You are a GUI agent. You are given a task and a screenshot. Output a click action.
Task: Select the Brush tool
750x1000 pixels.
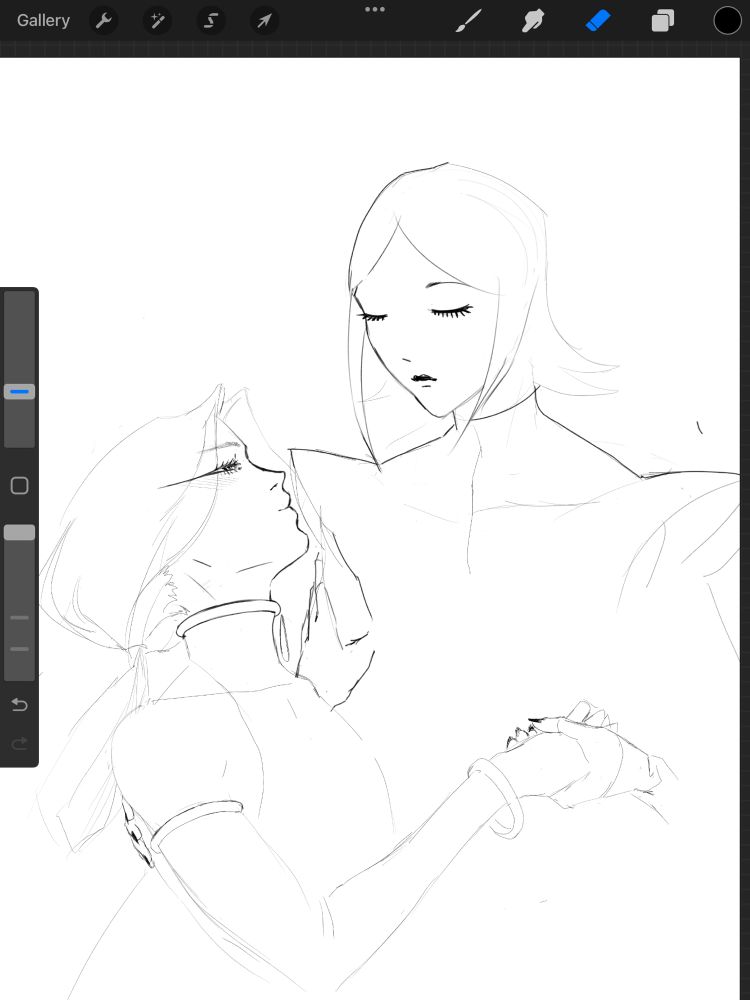coord(469,20)
